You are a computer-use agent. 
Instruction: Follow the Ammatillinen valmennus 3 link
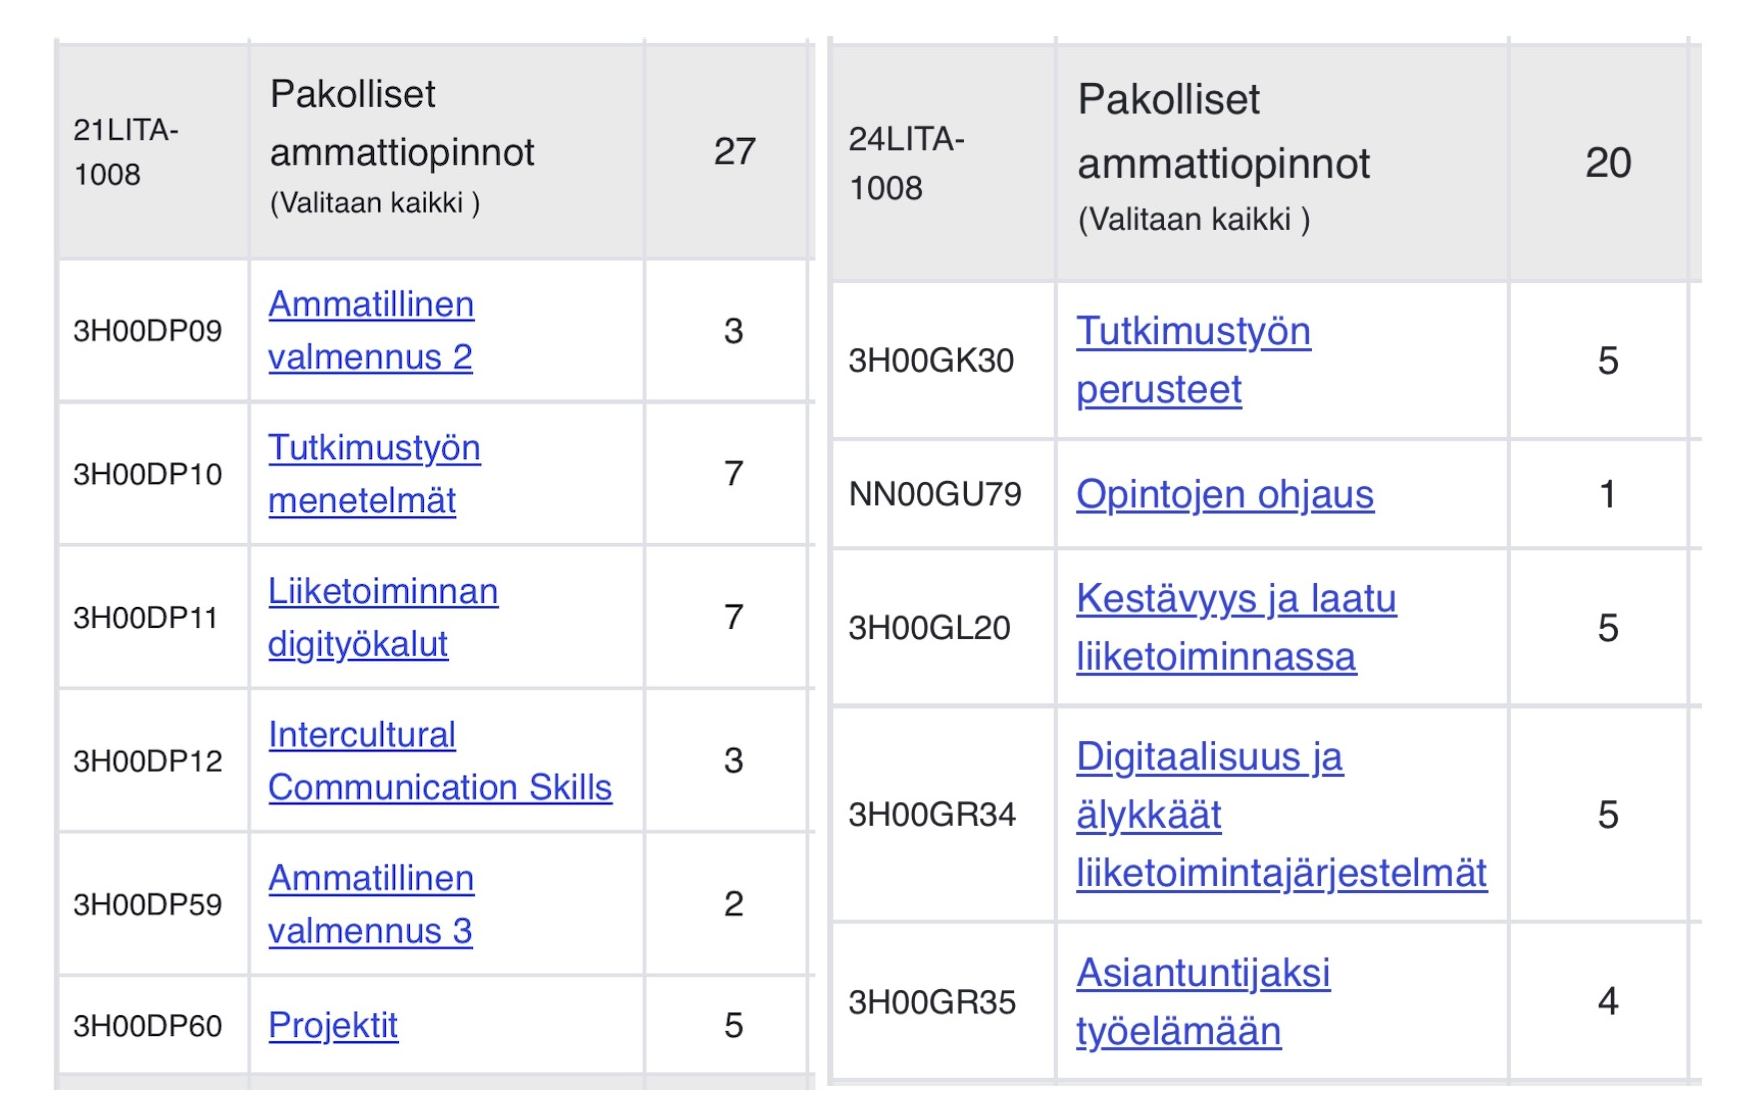[370, 904]
